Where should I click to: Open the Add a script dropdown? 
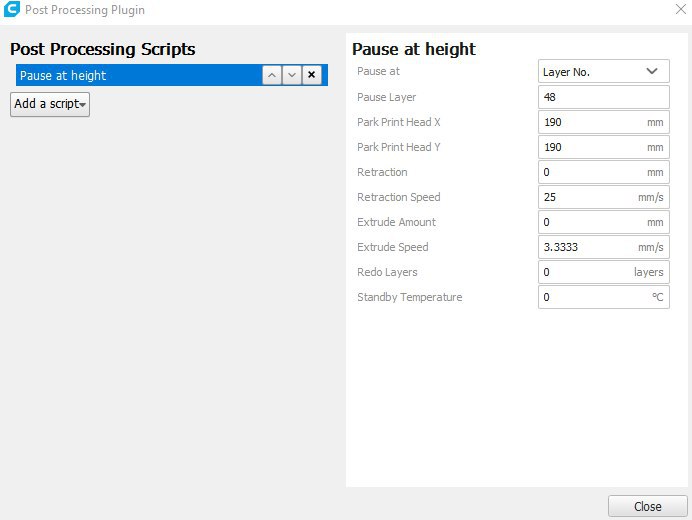(x=50, y=104)
